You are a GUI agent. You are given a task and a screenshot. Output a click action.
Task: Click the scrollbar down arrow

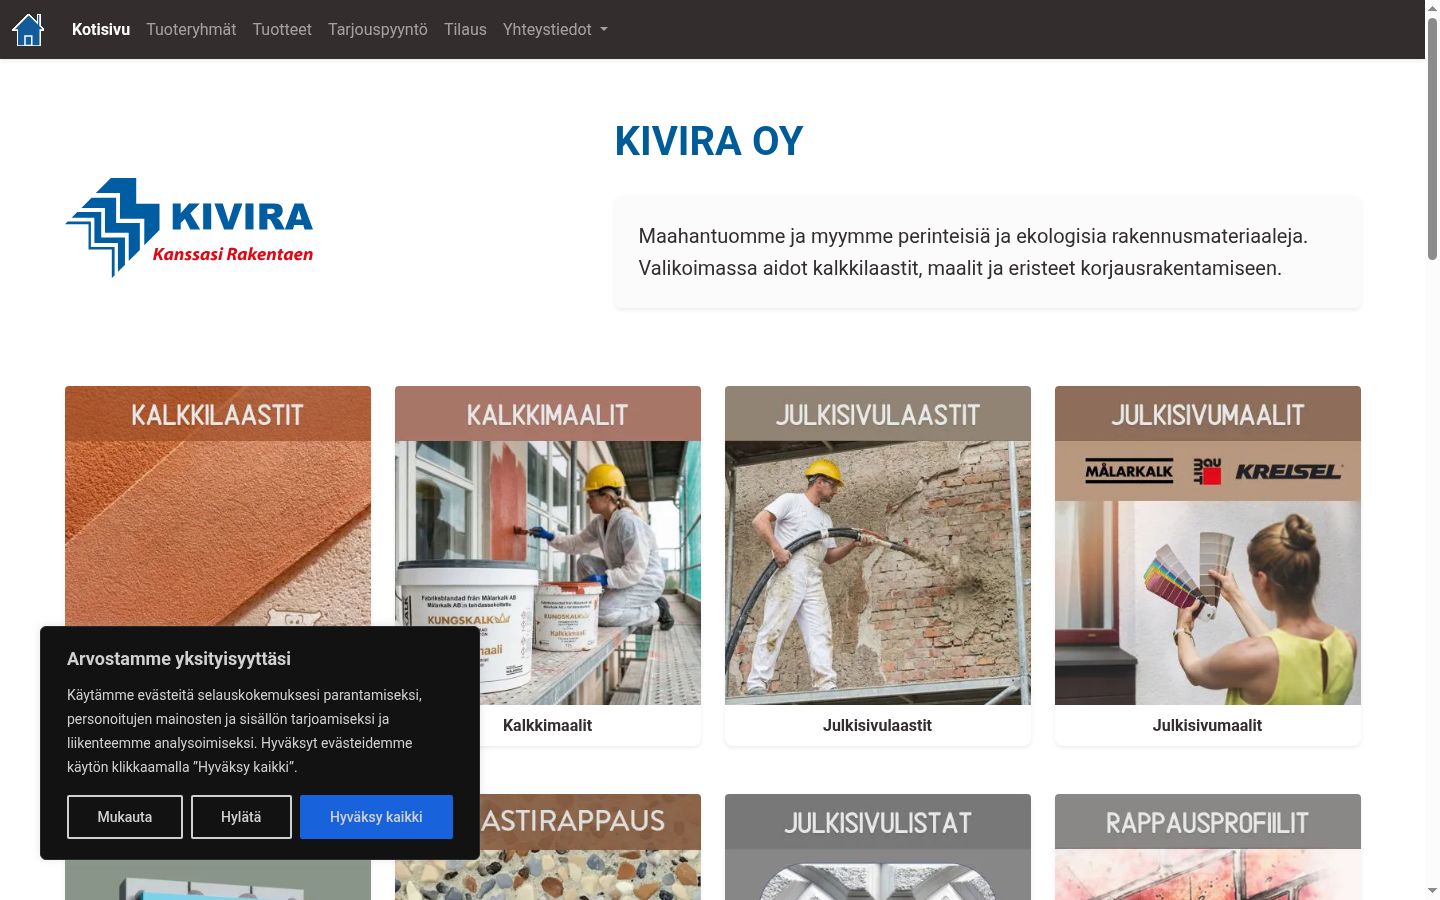click(1432, 890)
